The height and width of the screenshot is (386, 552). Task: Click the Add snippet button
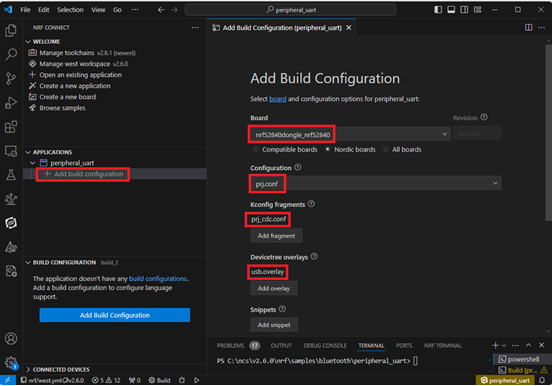point(274,325)
